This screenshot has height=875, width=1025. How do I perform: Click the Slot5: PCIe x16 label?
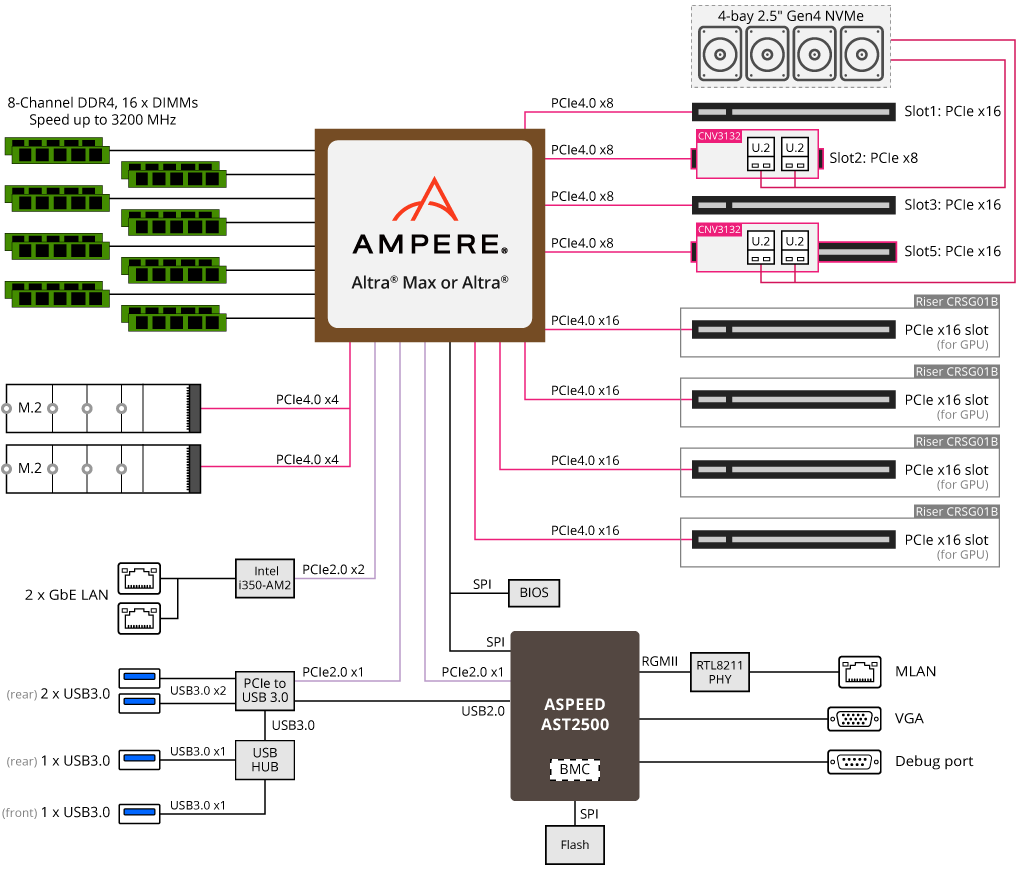(x=952, y=252)
